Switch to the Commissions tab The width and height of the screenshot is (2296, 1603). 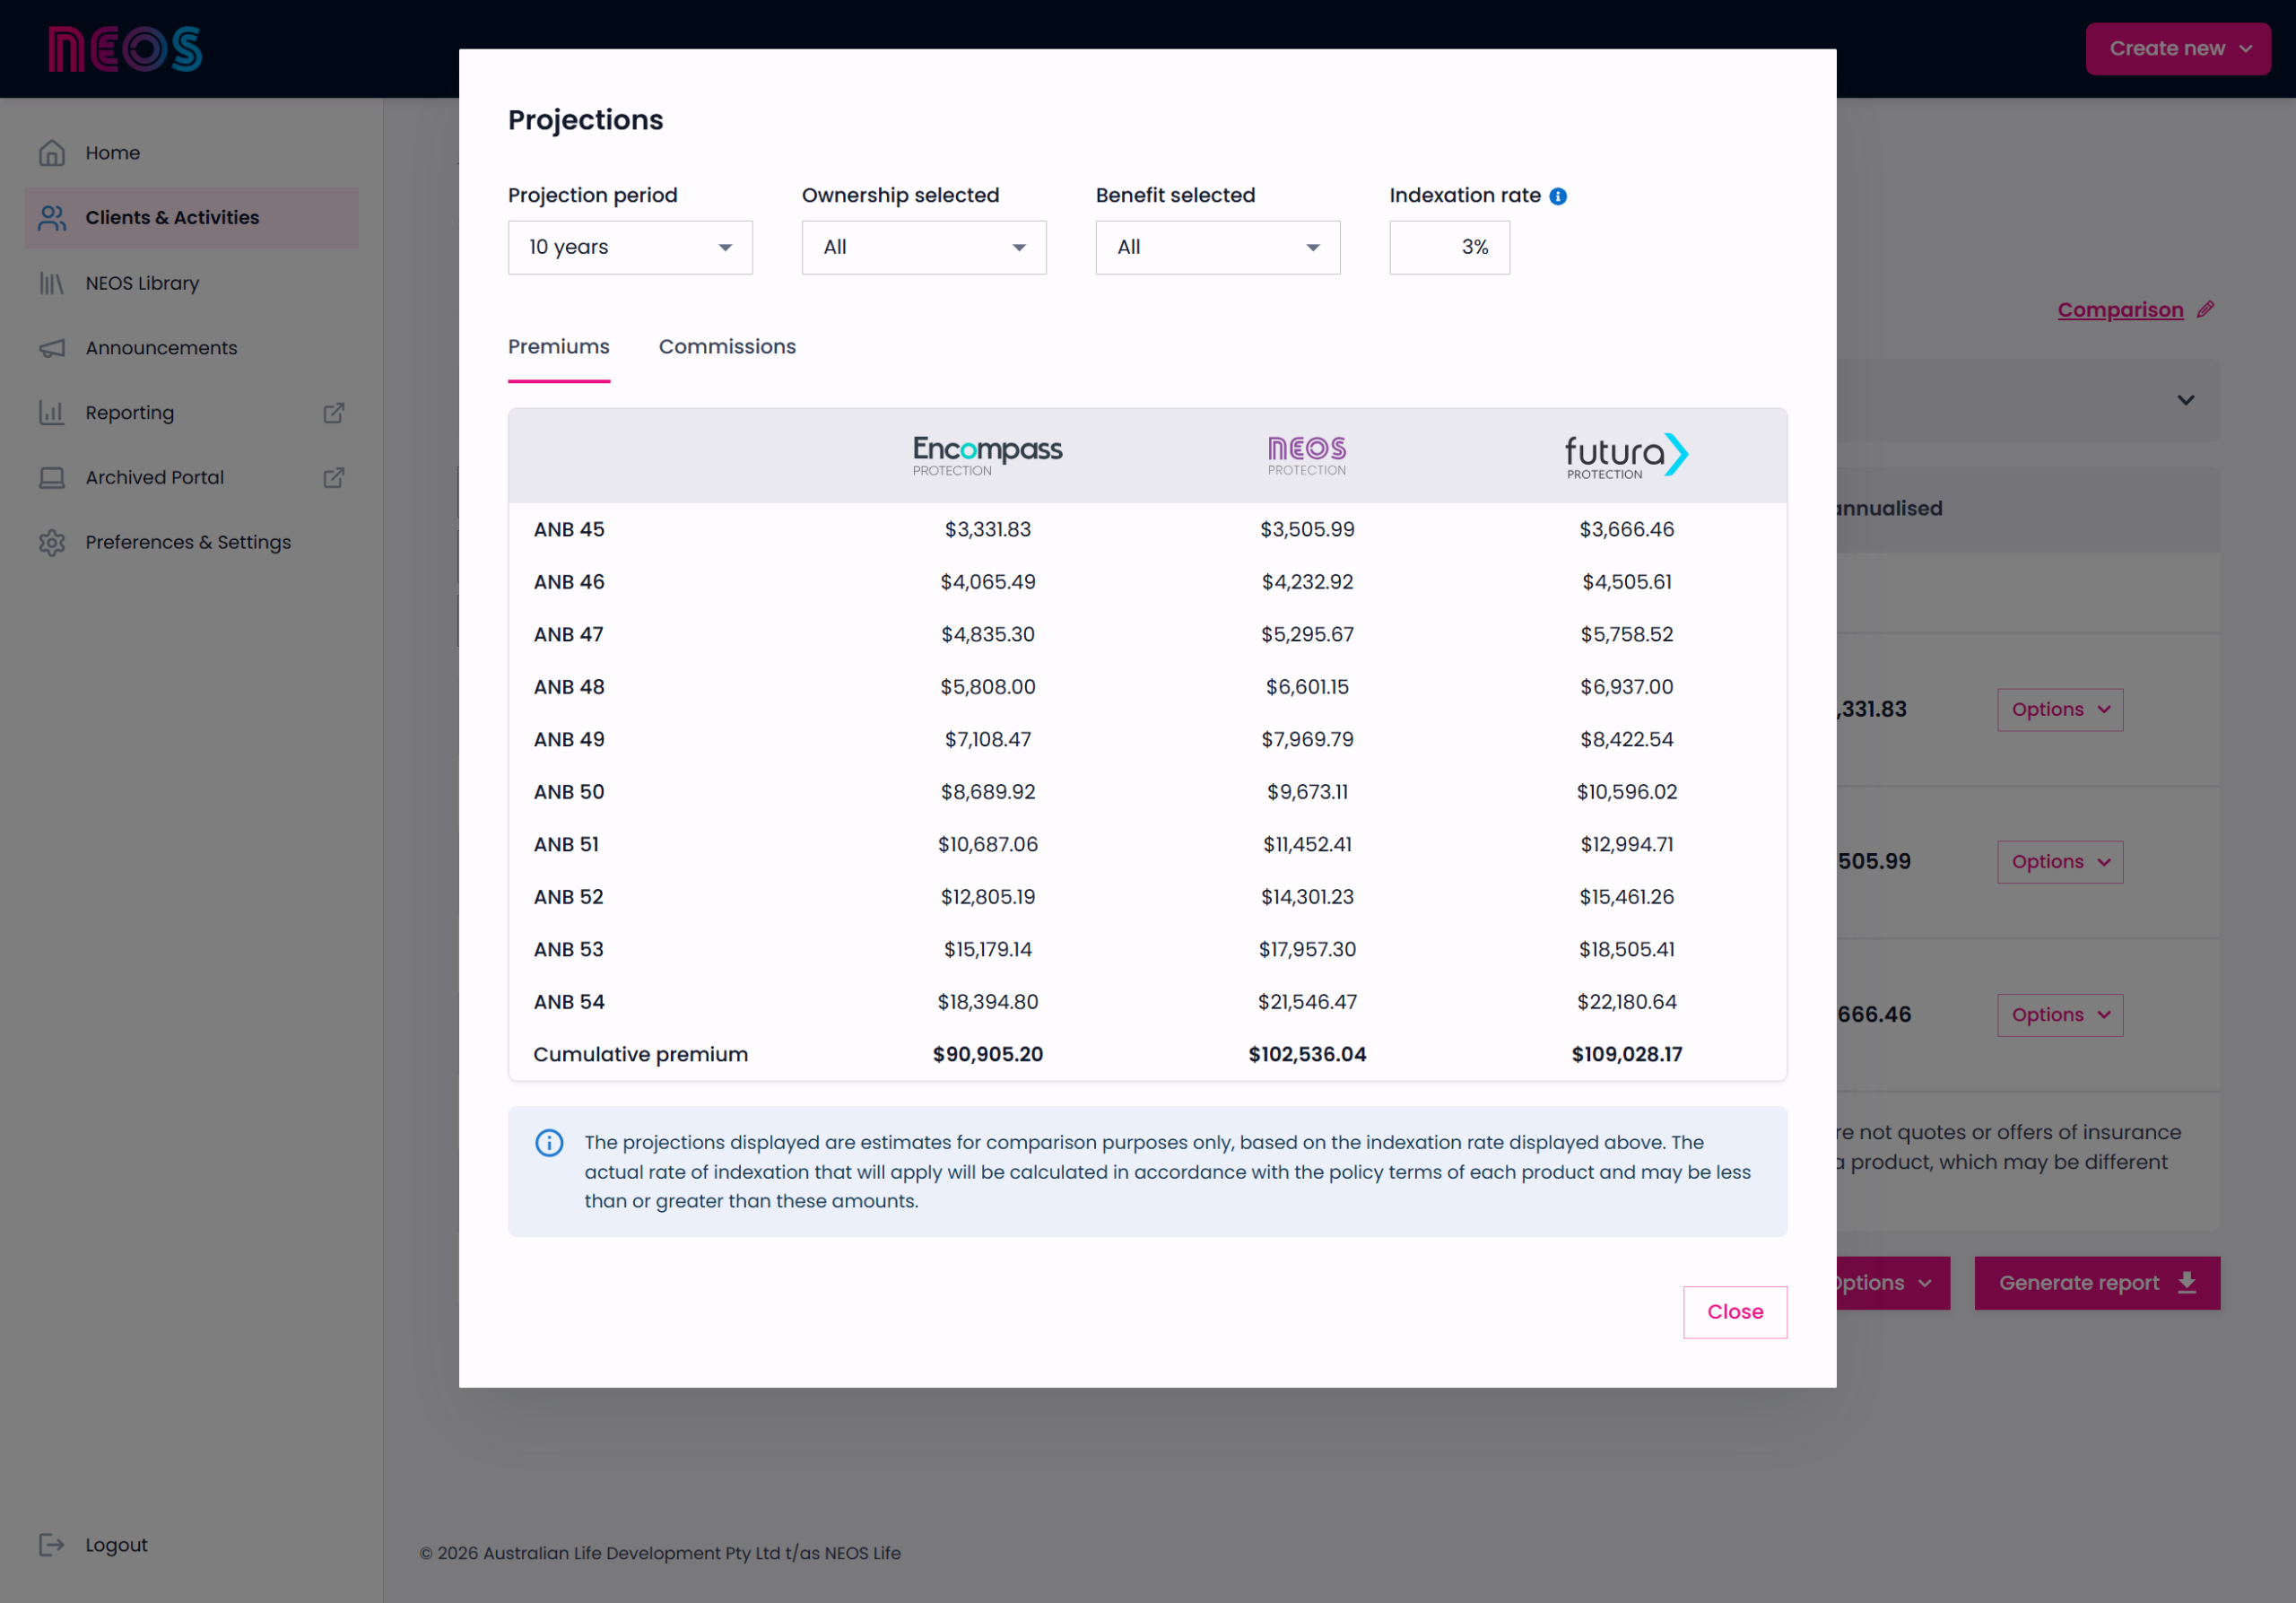click(727, 347)
